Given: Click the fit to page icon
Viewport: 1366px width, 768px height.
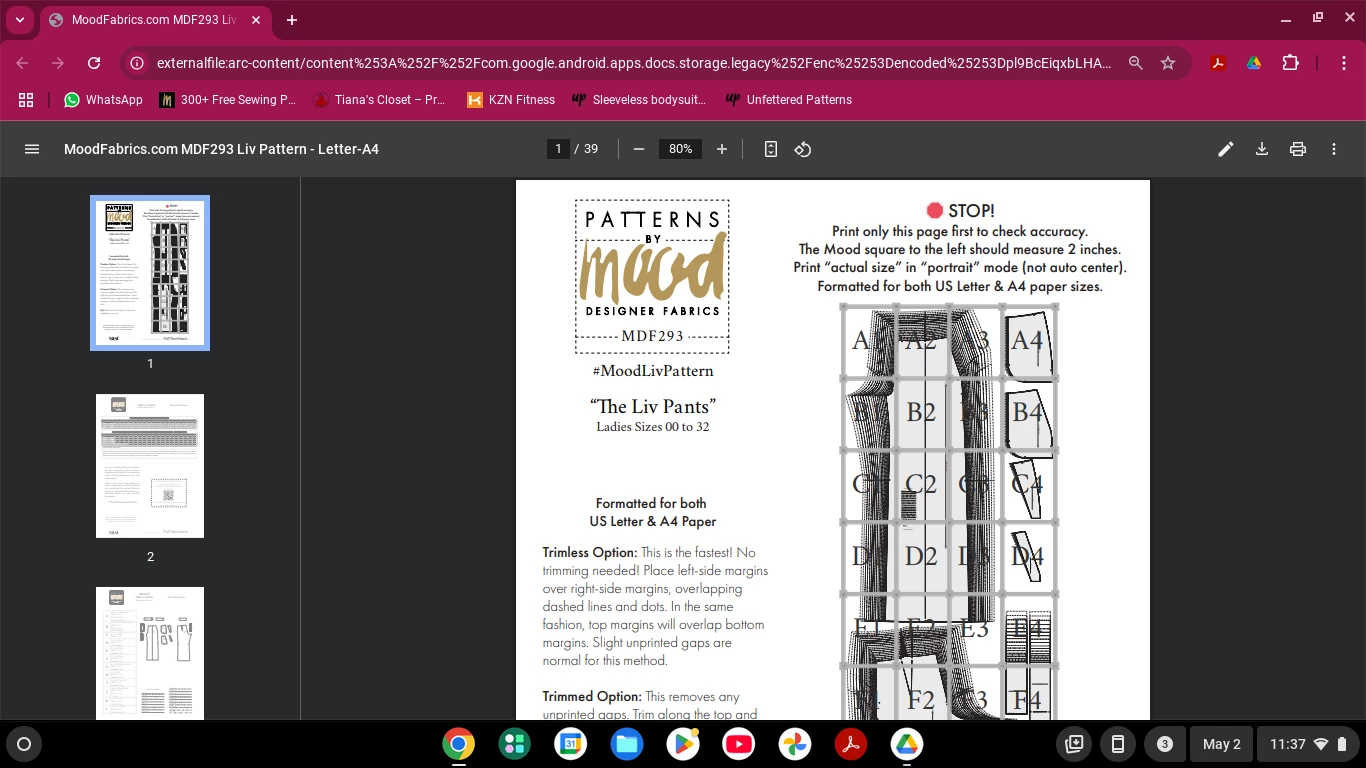Looking at the screenshot, I should click(771, 149).
